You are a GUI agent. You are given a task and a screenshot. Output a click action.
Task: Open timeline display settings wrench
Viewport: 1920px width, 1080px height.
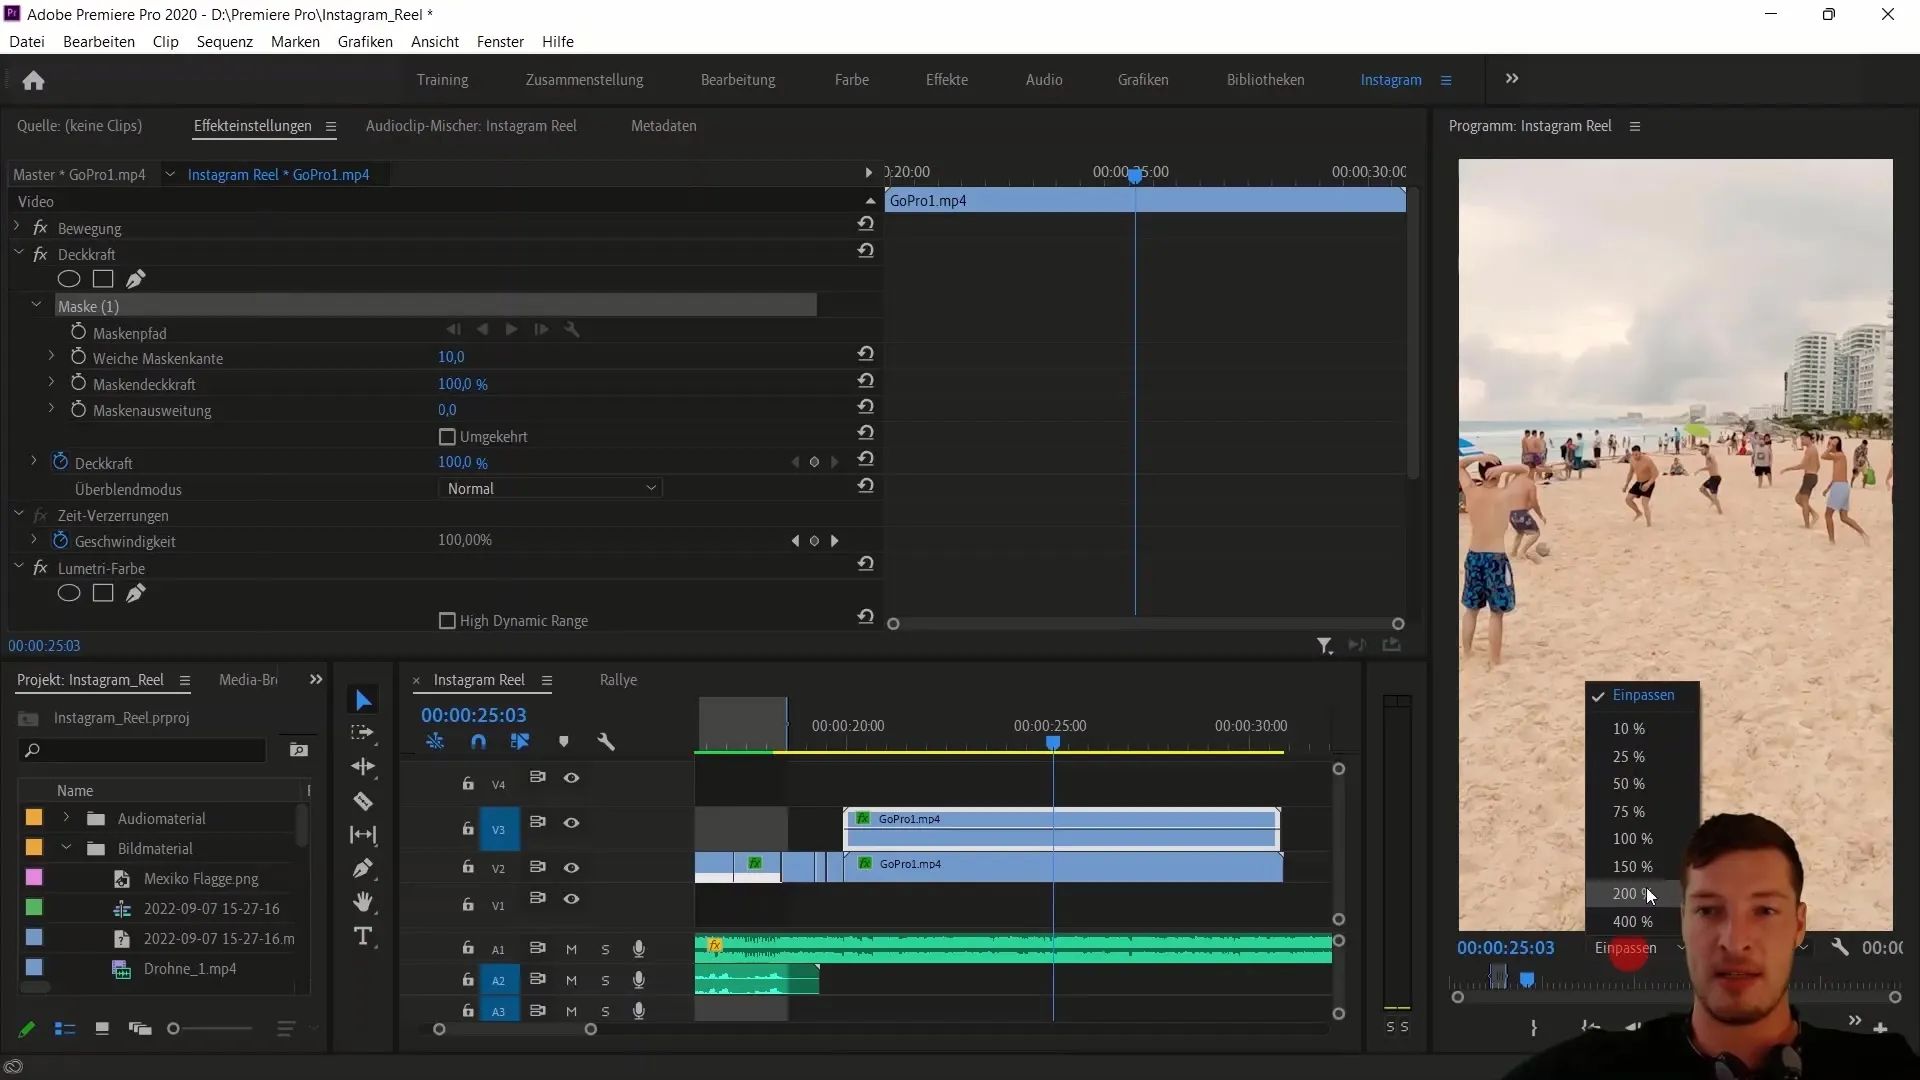click(606, 742)
